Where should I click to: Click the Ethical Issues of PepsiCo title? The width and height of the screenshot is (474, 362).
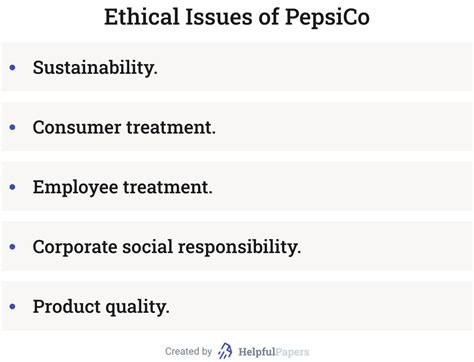click(237, 17)
